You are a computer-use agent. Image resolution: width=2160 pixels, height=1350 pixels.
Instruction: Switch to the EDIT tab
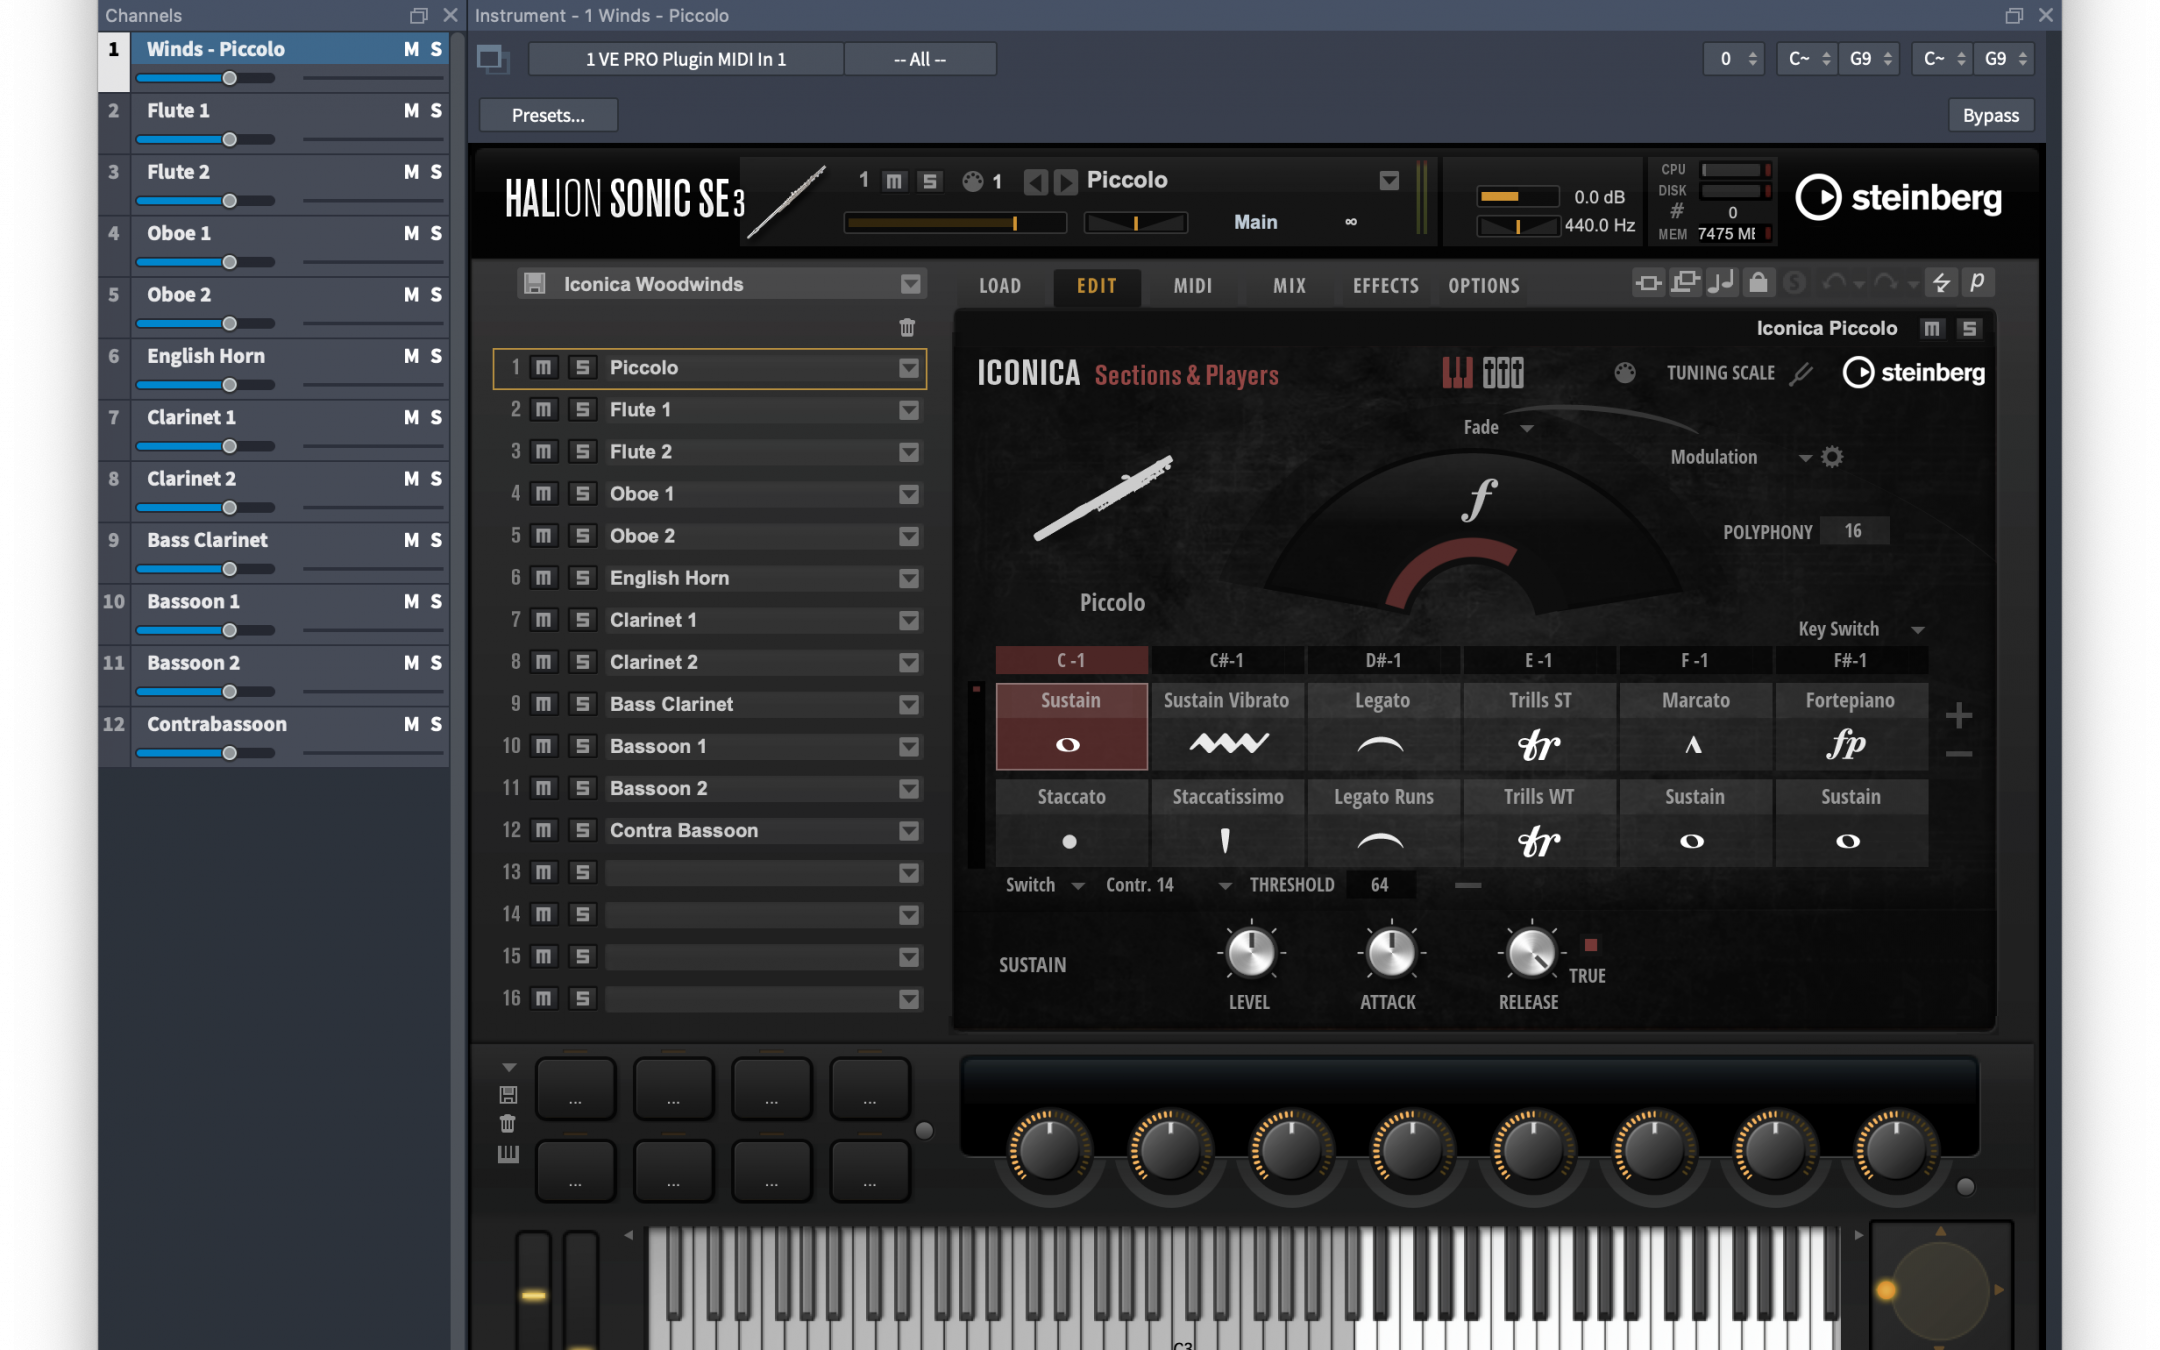pos(1096,286)
